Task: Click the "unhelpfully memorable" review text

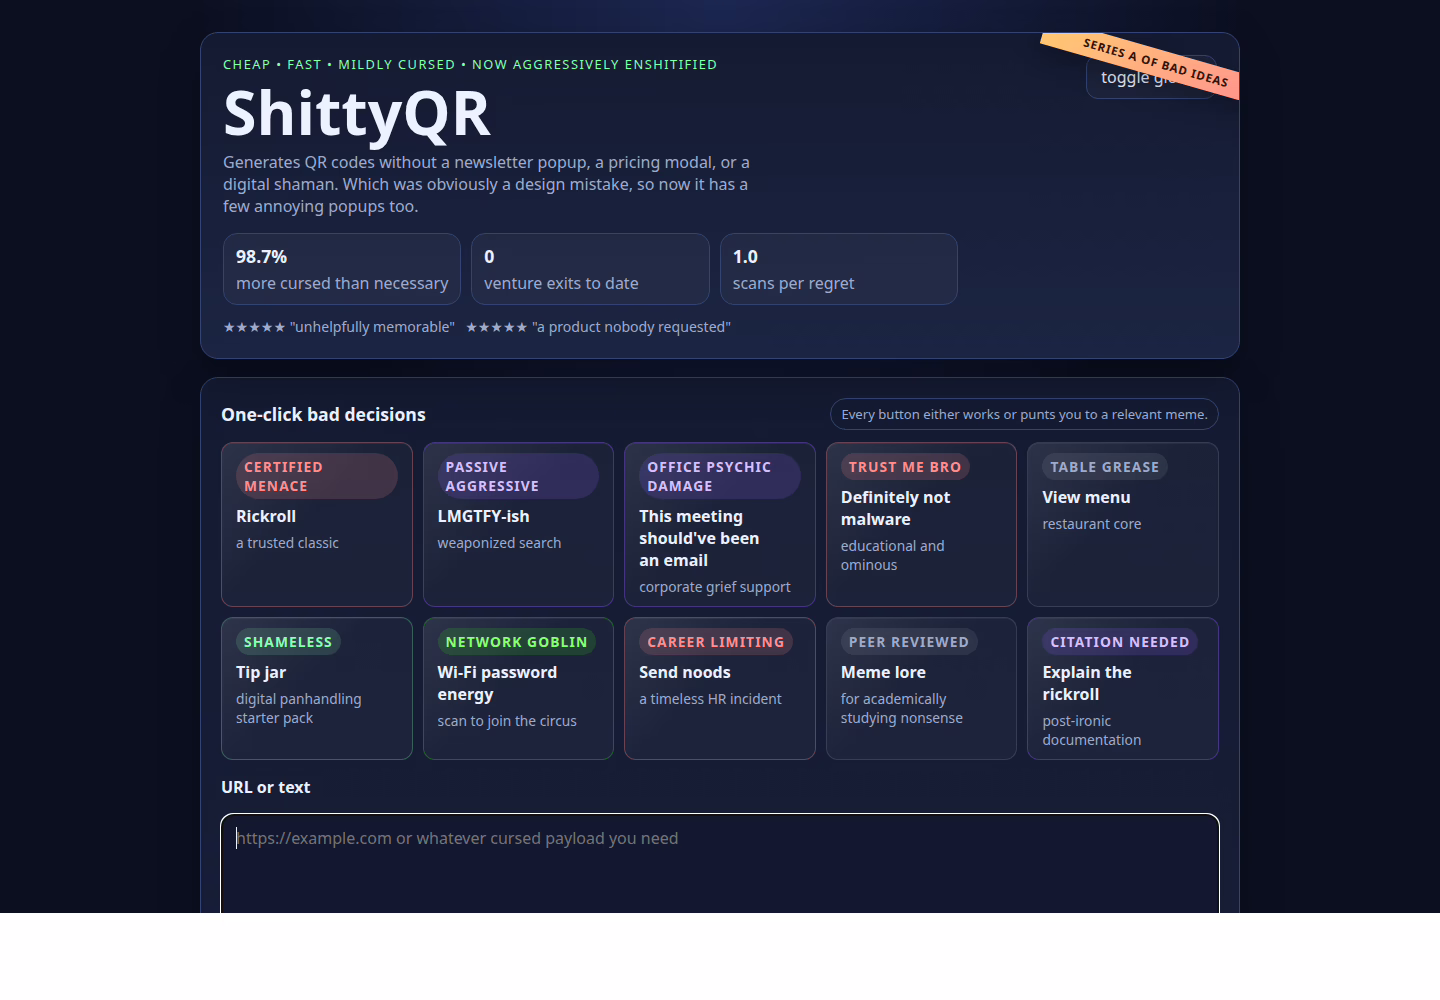Action: [339, 327]
